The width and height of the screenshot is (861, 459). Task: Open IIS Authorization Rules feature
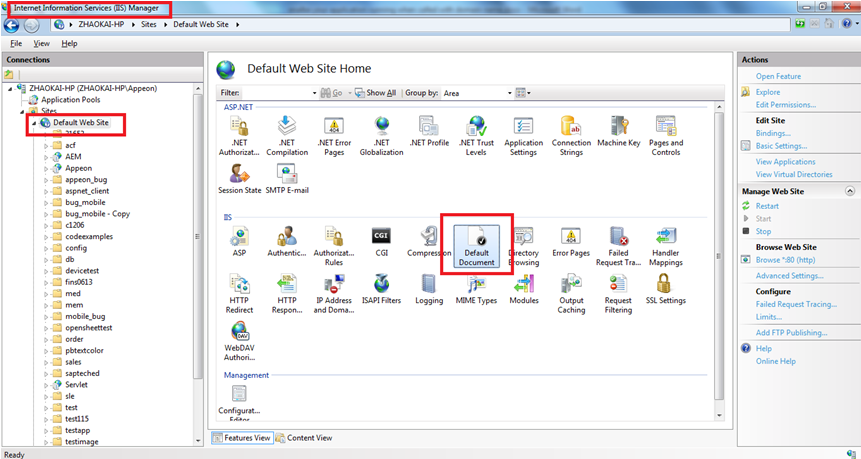coord(334,246)
